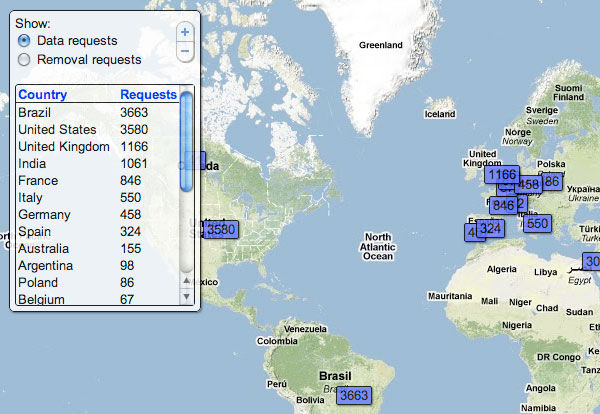Click the 324 map marker over Spain
Viewport: 600px width, 414px height.
491,229
